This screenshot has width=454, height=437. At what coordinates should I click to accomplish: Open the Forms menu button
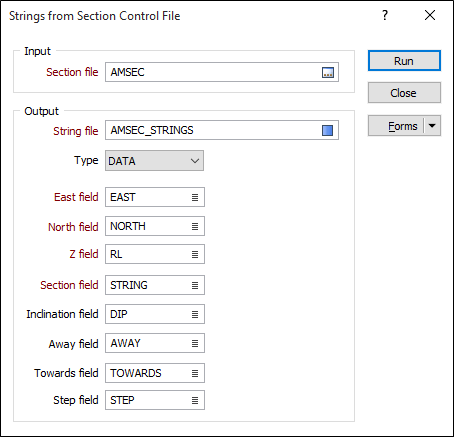coord(396,126)
